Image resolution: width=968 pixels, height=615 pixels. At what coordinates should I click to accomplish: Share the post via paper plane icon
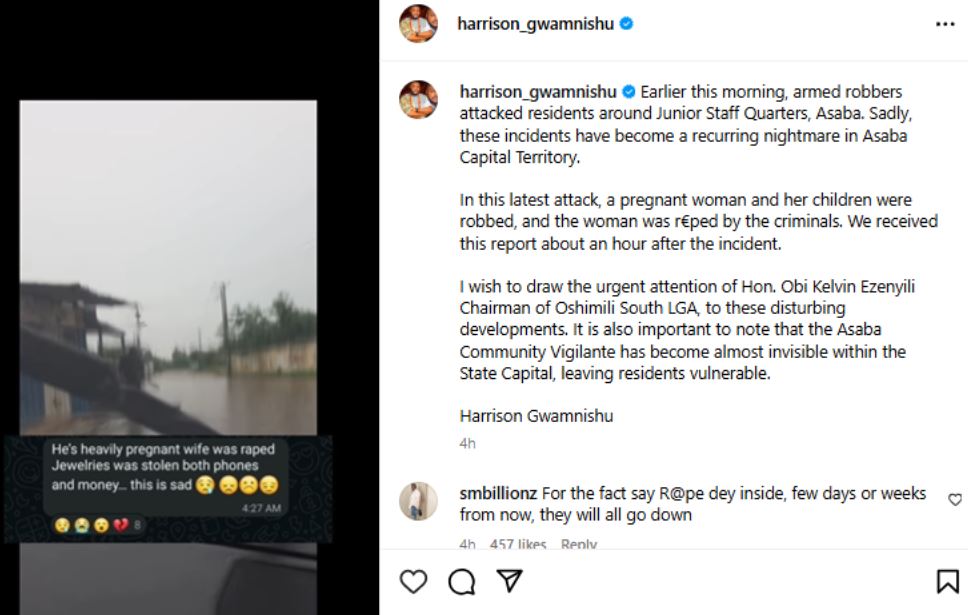pos(509,580)
